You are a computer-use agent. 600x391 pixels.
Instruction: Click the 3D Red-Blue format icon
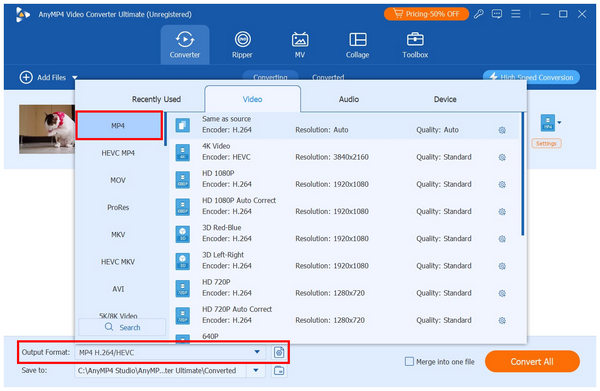tap(183, 234)
